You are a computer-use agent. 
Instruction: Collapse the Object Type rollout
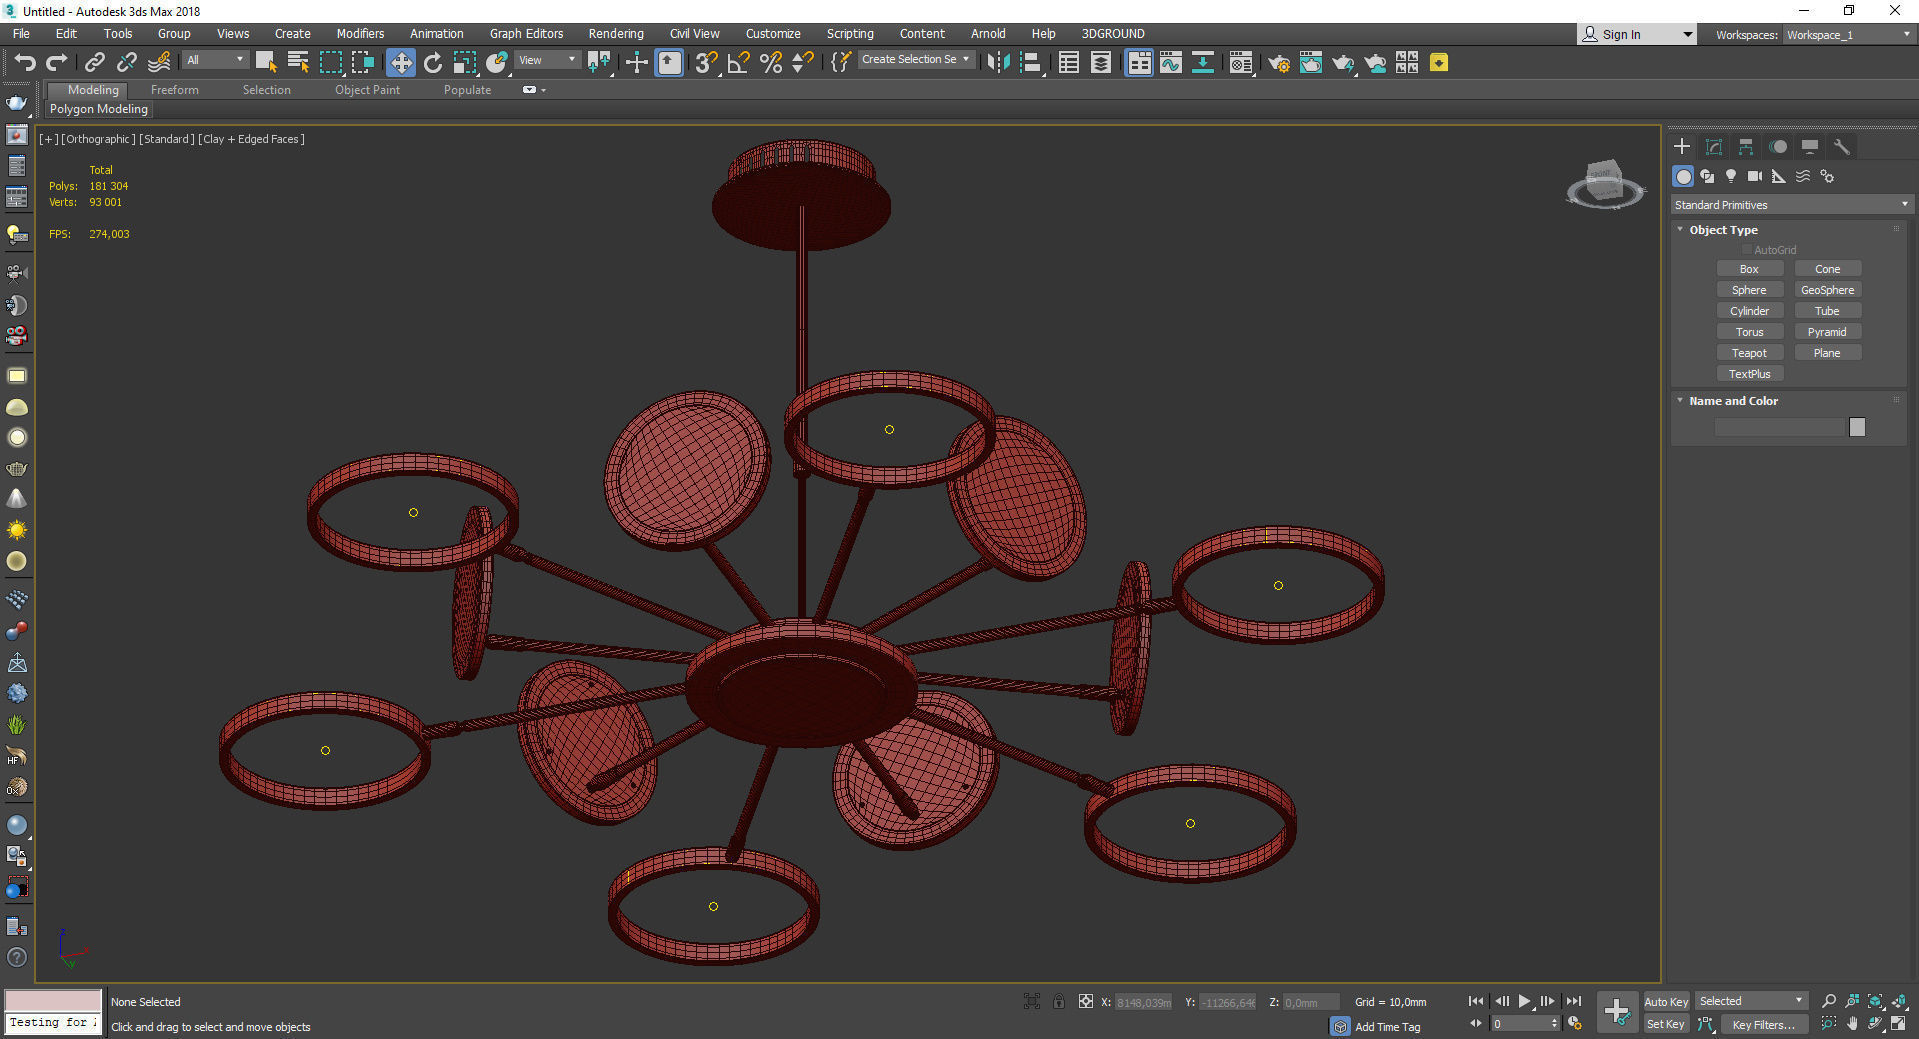tap(1724, 230)
